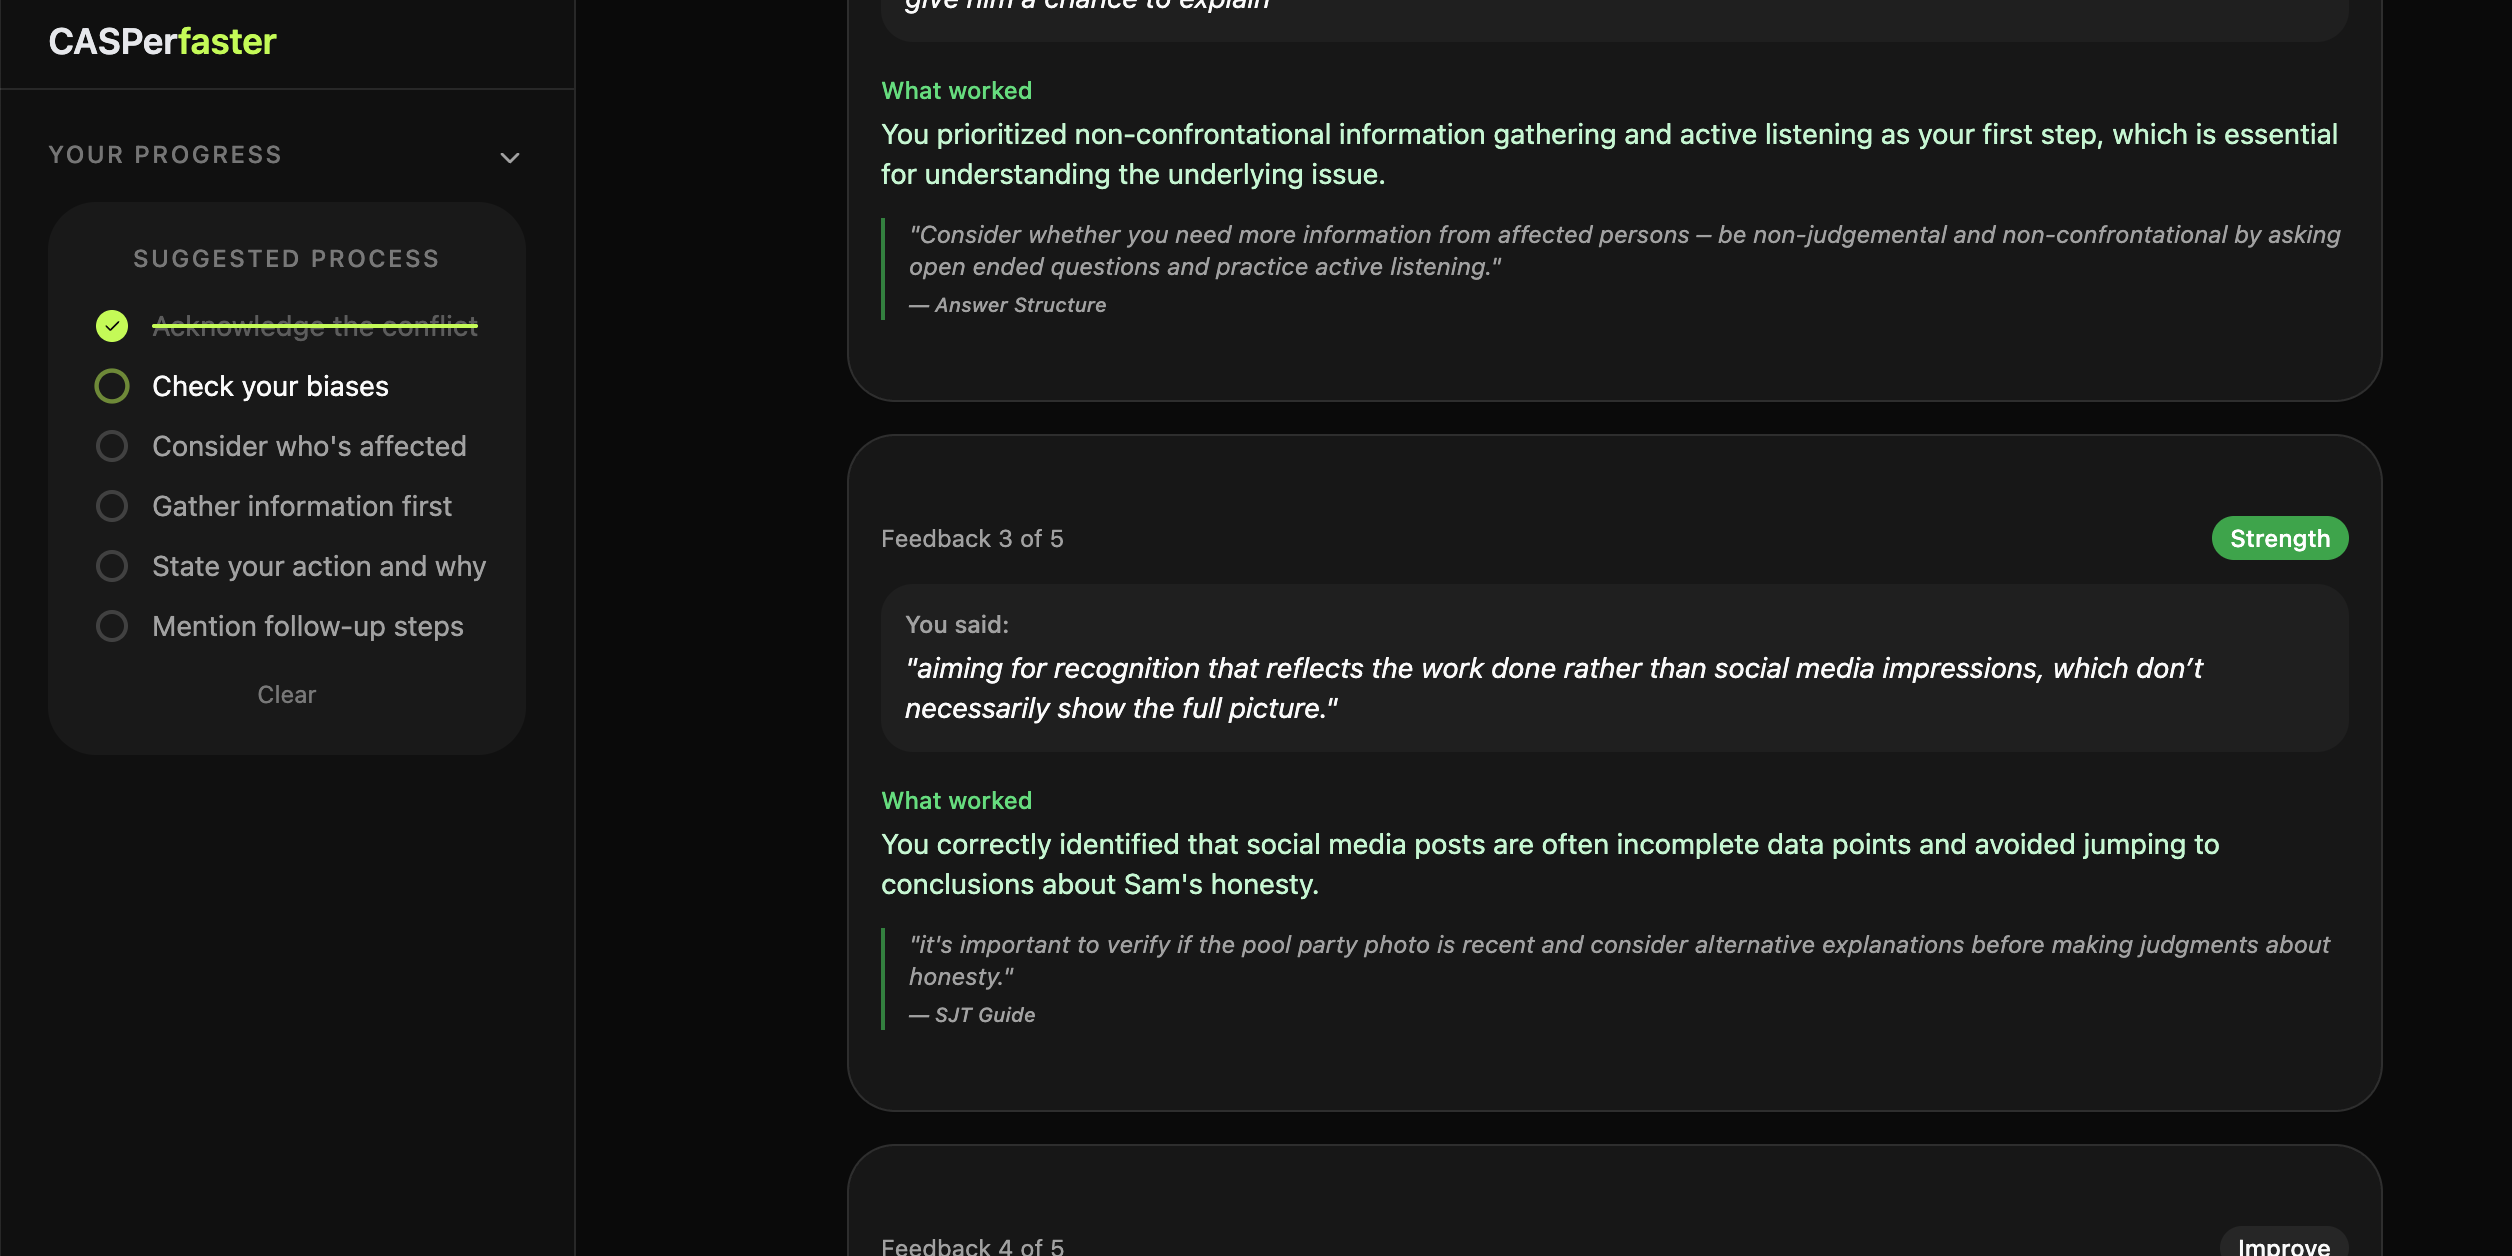Tick the Gather information first circle
Image resolution: width=2512 pixels, height=1256 pixels.
pos(112,506)
